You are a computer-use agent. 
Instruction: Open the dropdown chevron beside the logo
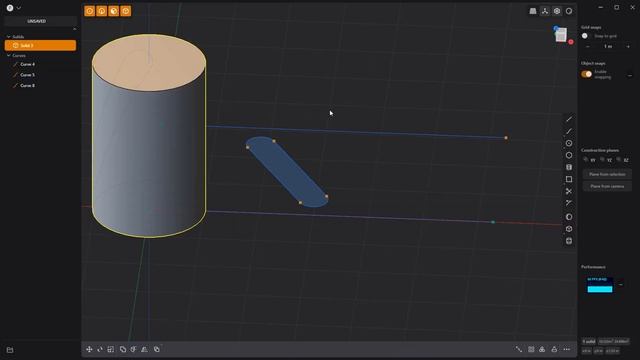click(x=19, y=8)
